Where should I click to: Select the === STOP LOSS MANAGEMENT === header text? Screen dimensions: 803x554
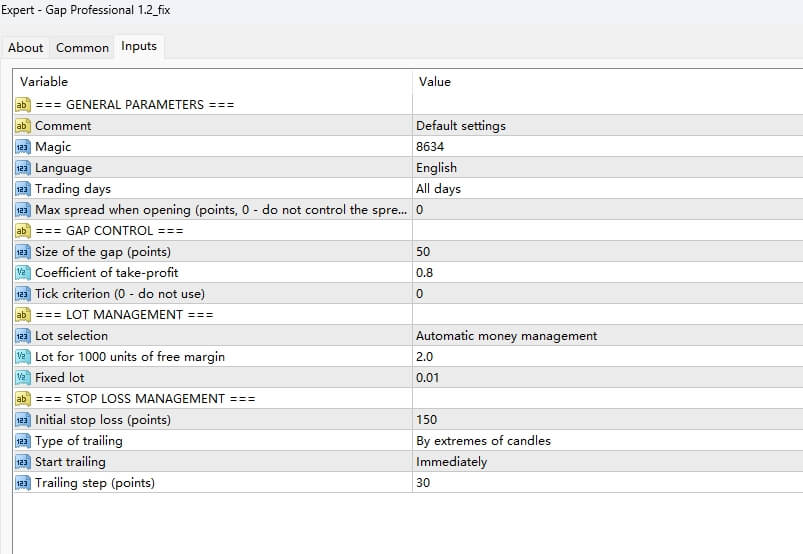point(145,399)
